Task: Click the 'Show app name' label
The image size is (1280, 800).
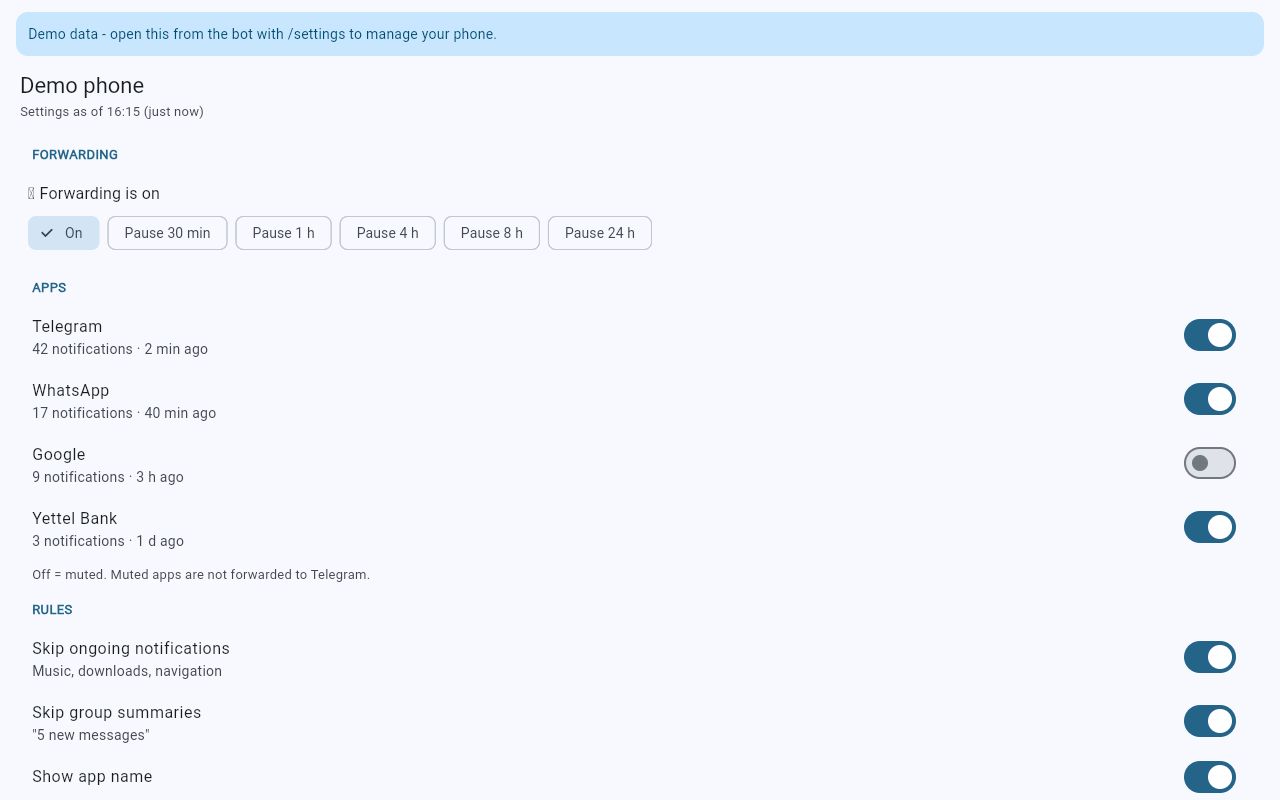Action: (x=92, y=777)
